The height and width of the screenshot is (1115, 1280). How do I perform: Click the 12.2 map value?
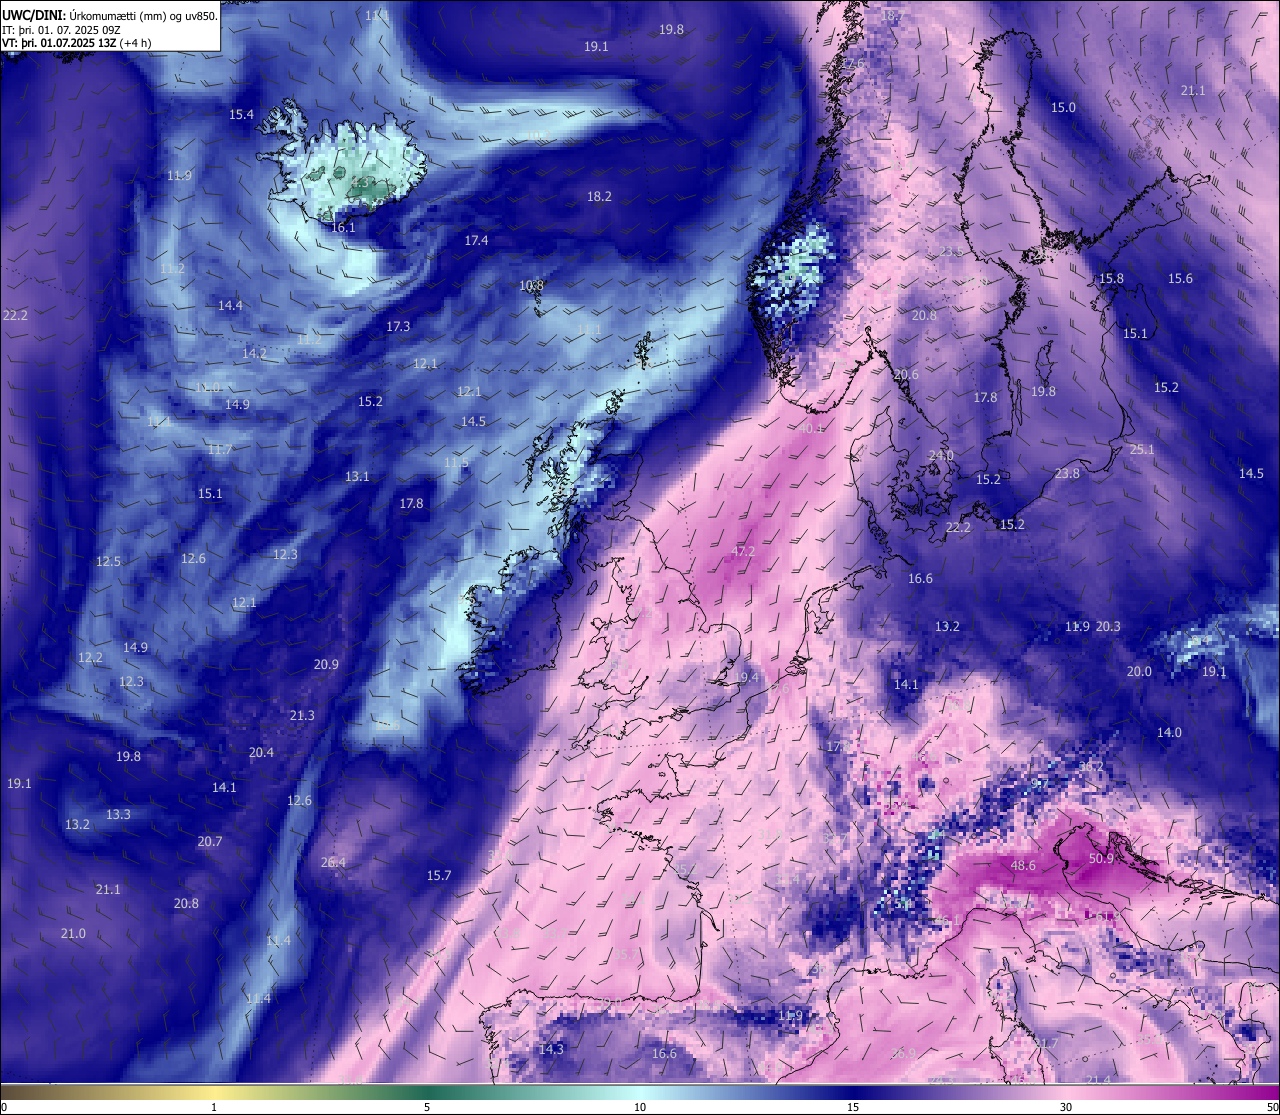90,658
